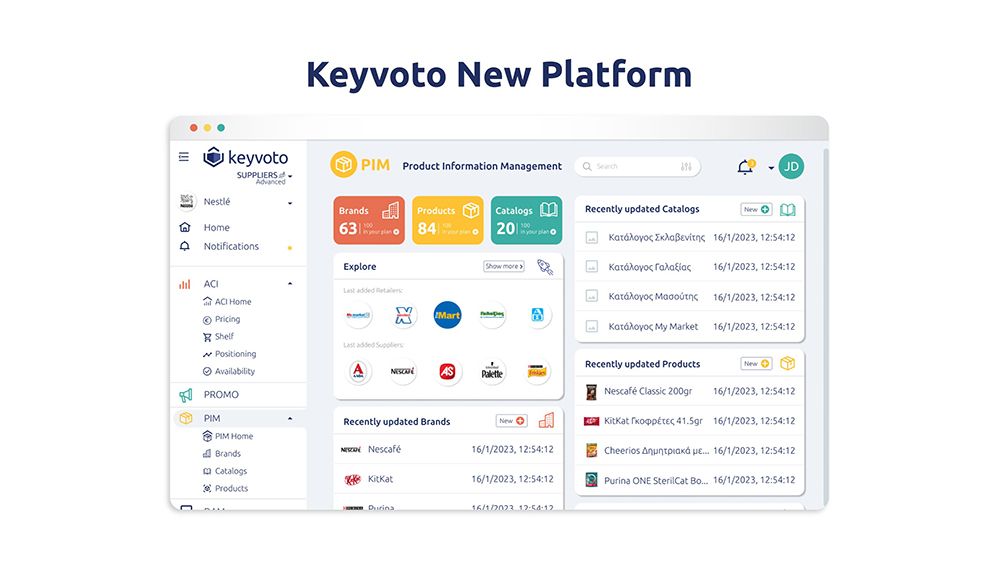Open the notifications bell icon

click(x=745, y=167)
